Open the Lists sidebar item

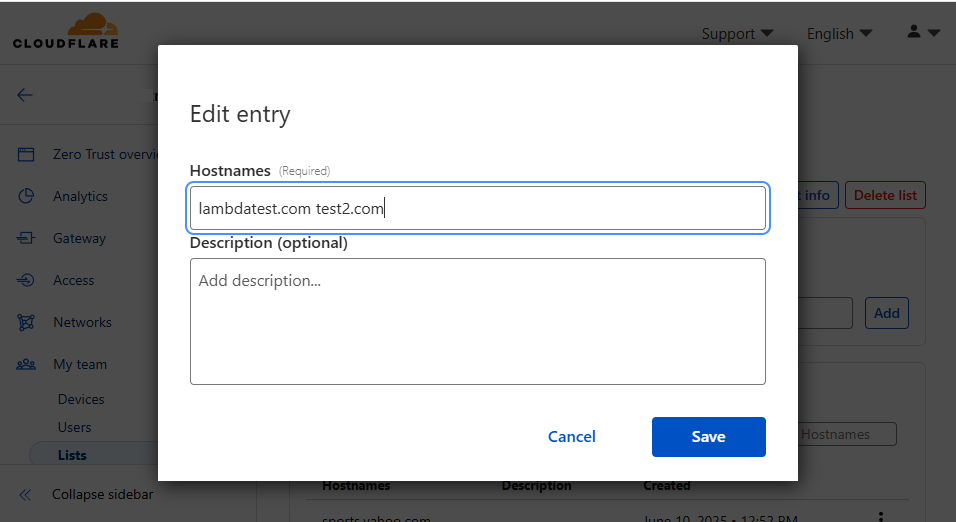click(73, 455)
